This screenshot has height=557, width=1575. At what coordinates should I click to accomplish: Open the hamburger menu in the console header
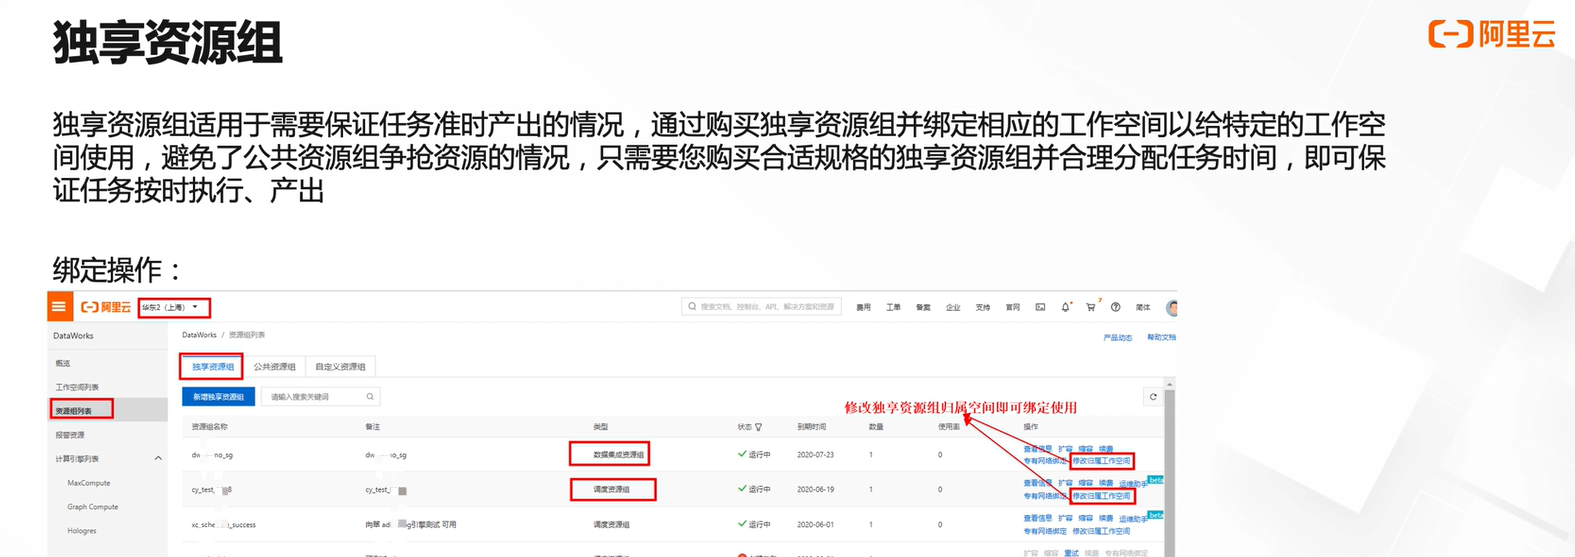point(59,307)
